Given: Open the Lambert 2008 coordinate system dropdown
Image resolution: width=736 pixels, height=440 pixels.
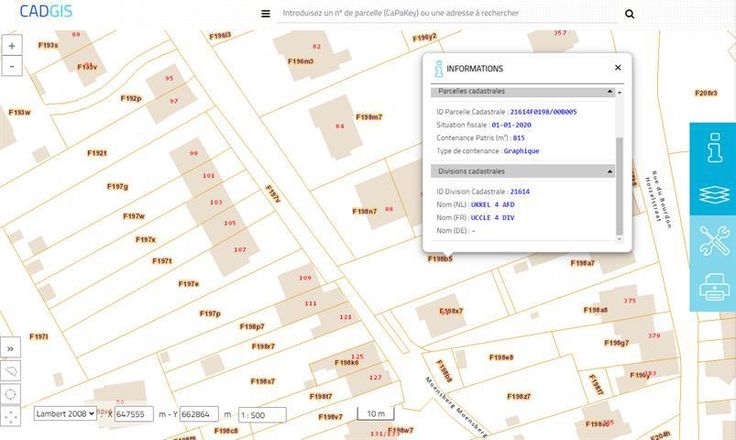Looking at the screenshot, I should 65,413.
